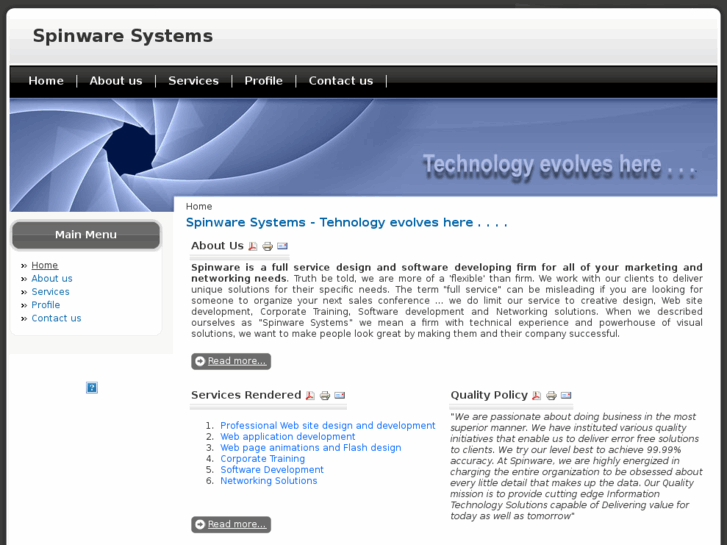Open About us in top navigation bar

pyautogui.click(x=116, y=81)
